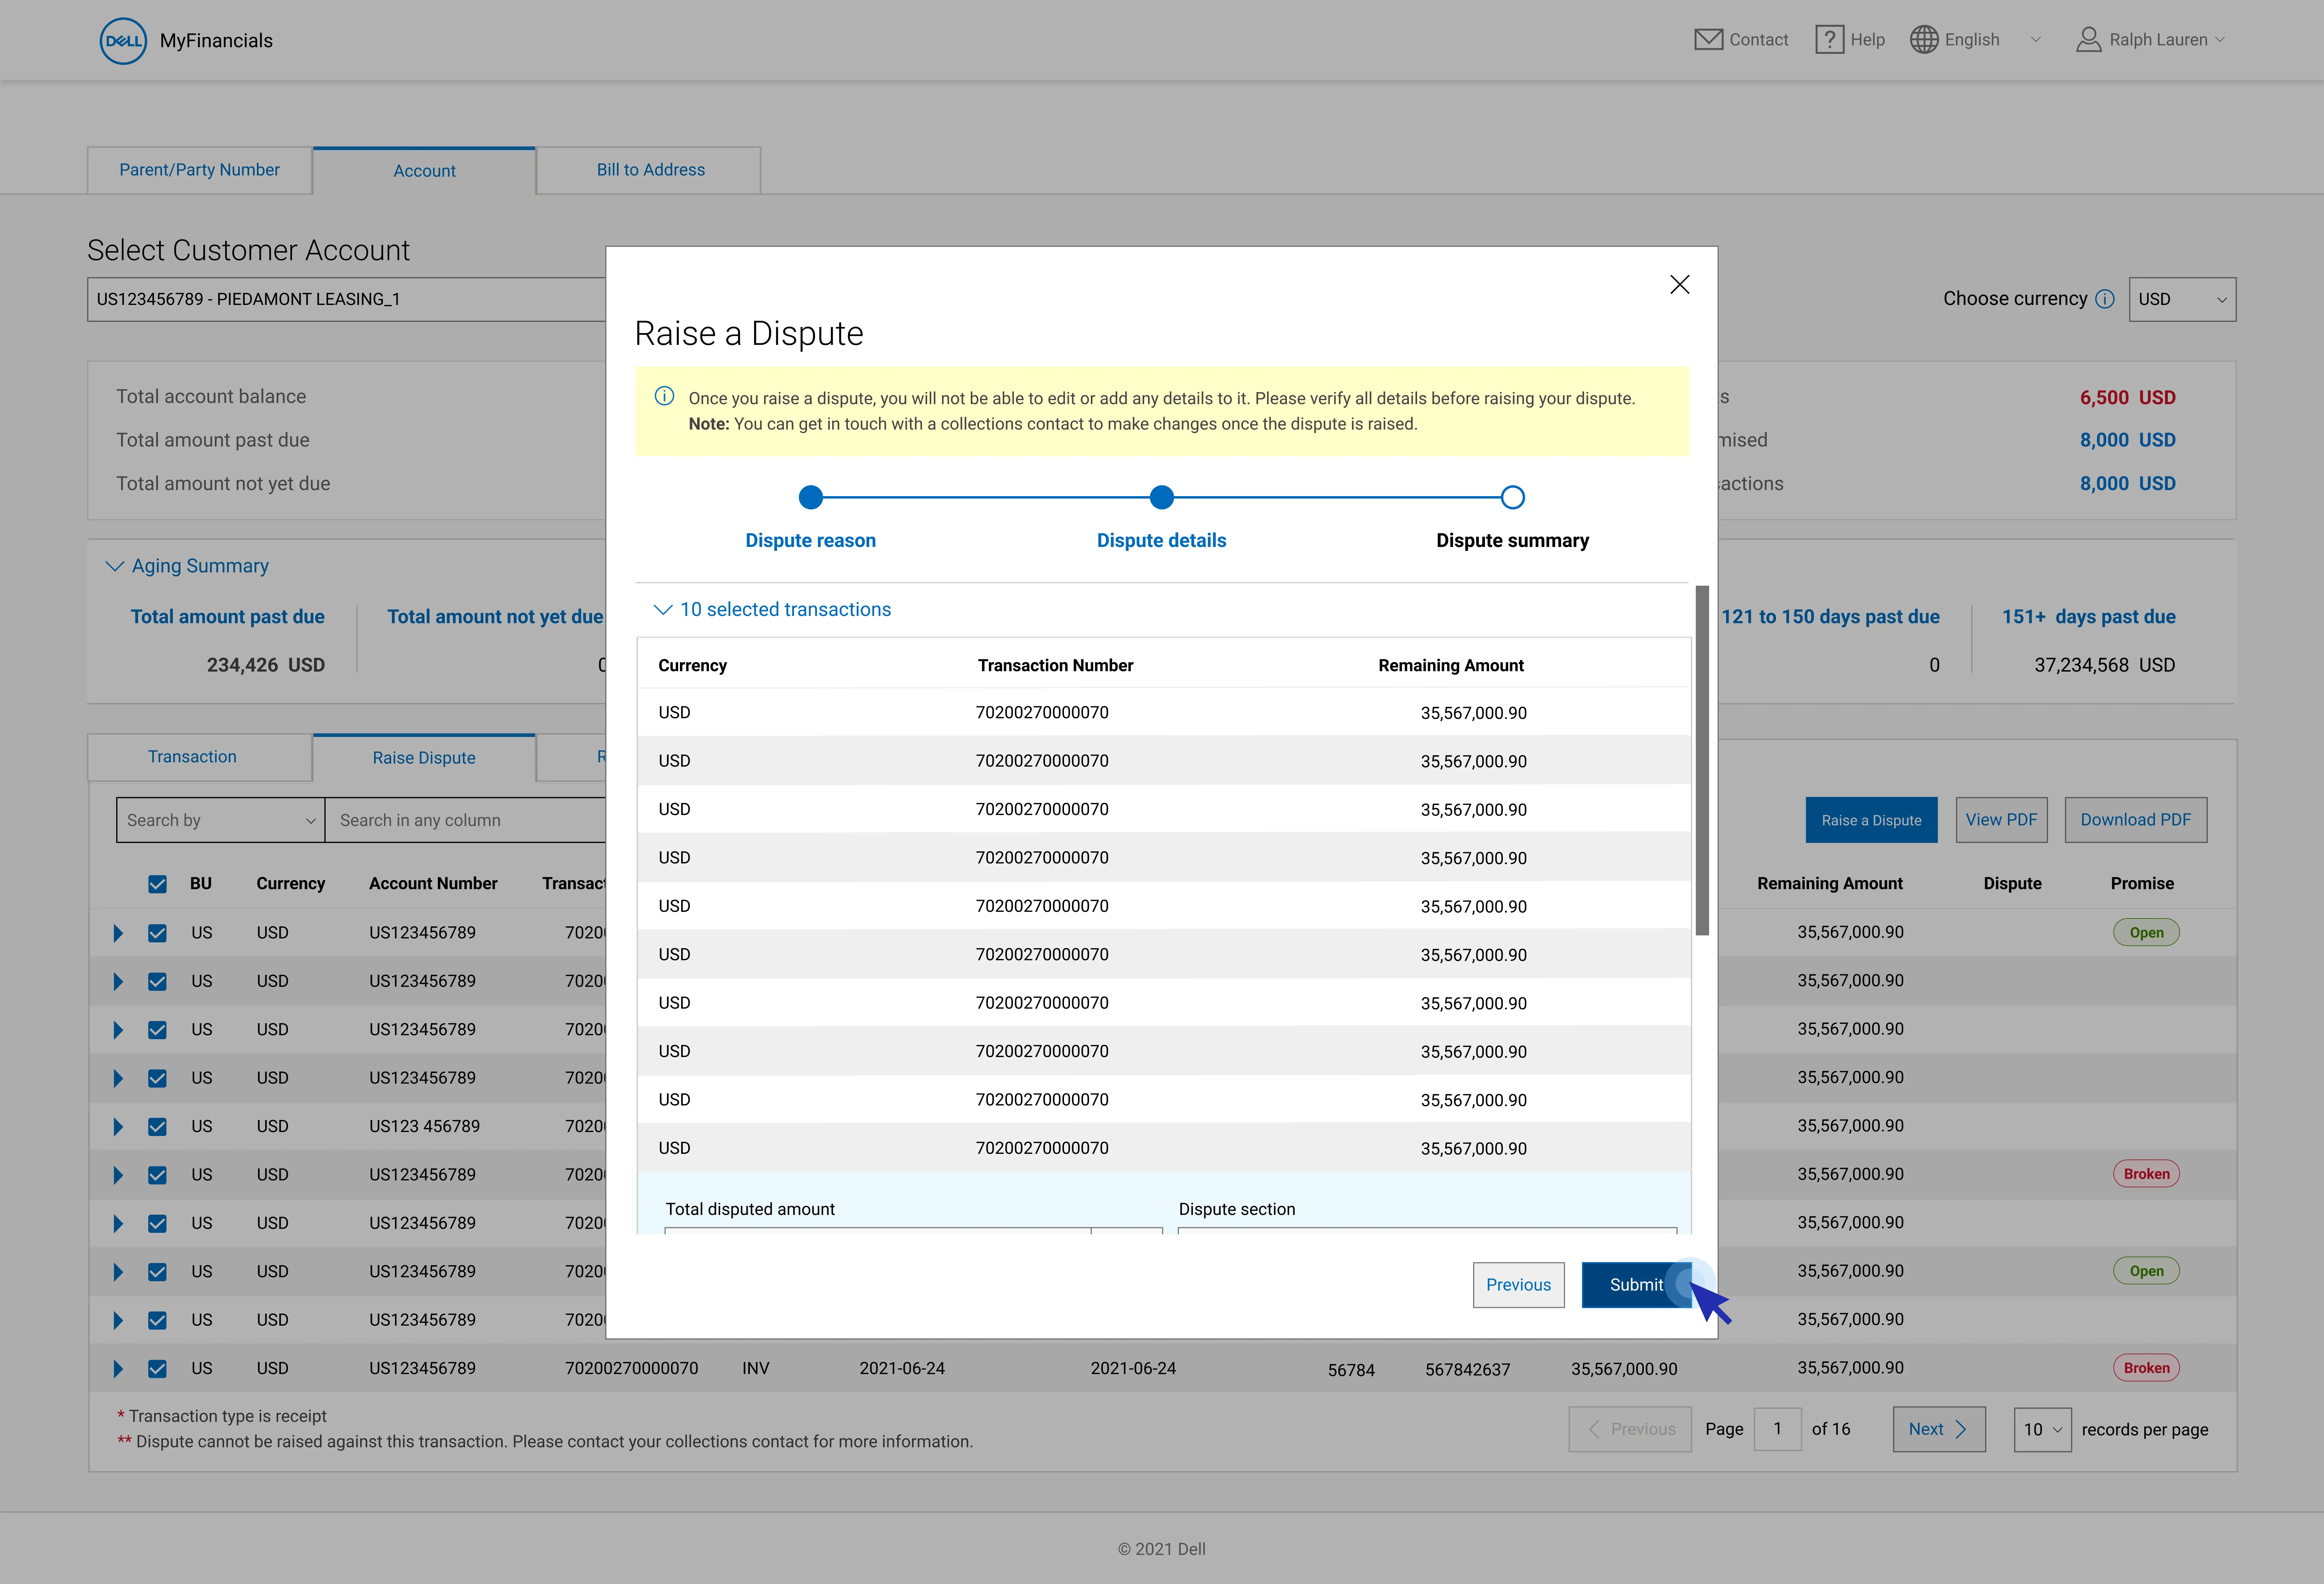Uncheck the last row checkbox with INV type

click(x=157, y=1369)
